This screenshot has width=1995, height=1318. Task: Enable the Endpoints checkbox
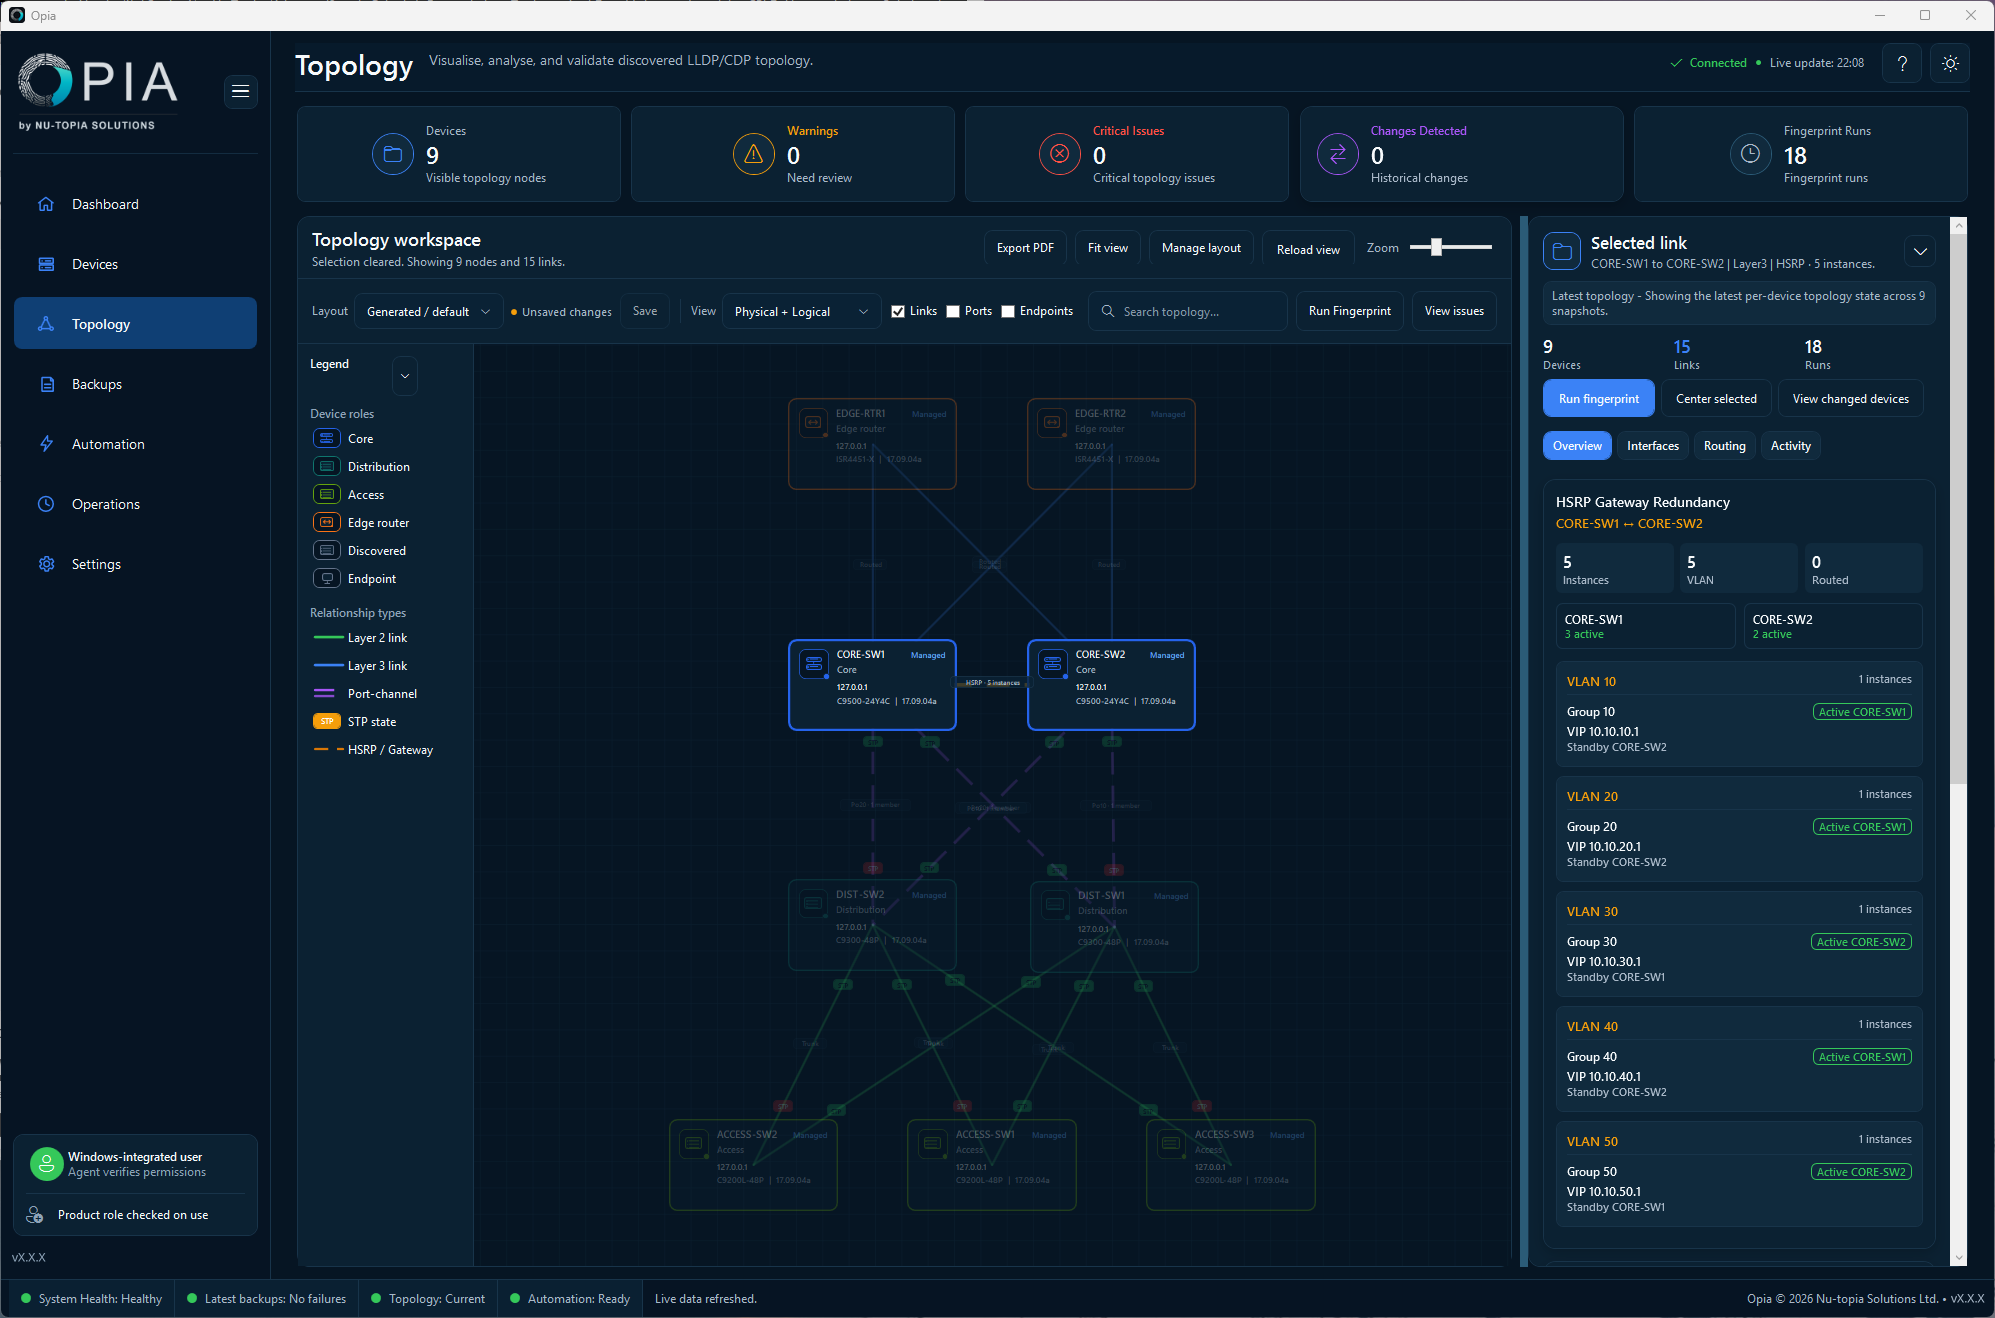point(1008,312)
